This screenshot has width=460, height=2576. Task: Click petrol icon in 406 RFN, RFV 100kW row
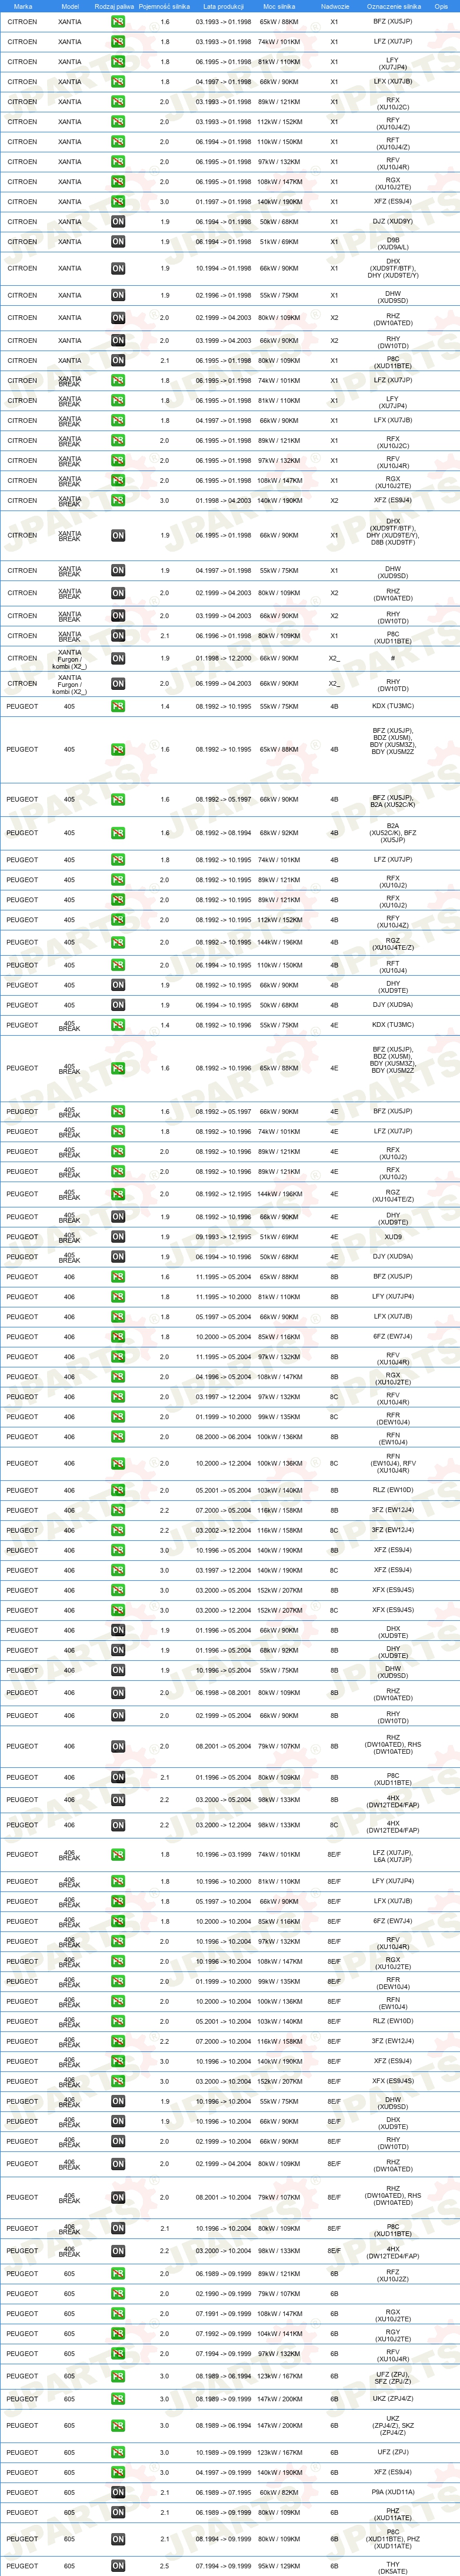tap(118, 1465)
